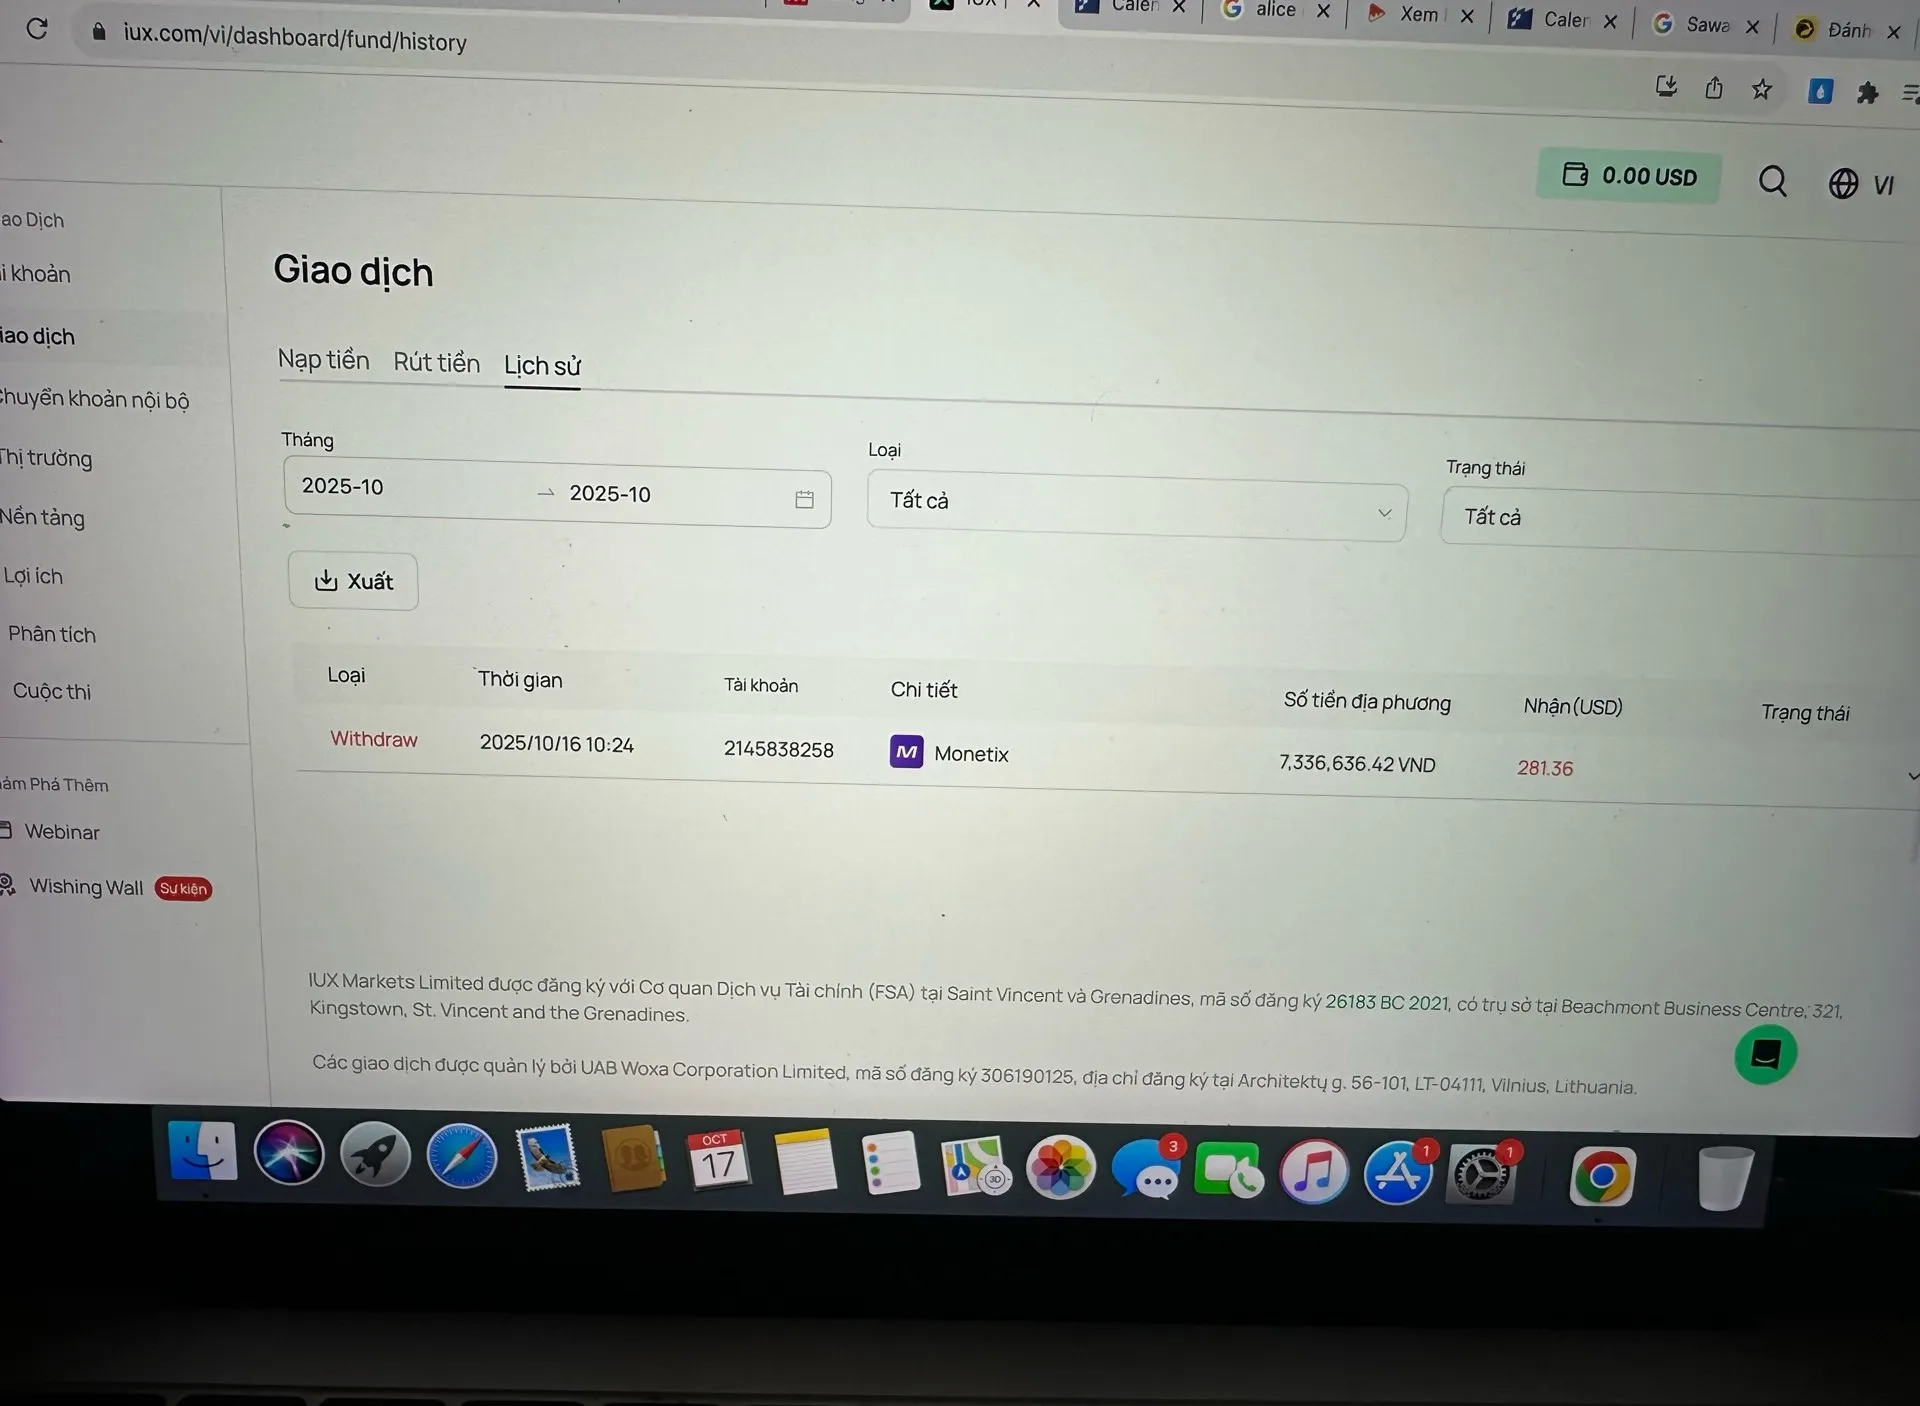This screenshot has width=1920, height=1406.
Task: Expand the Withdraw row chevron
Action: (x=1912, y=776)
